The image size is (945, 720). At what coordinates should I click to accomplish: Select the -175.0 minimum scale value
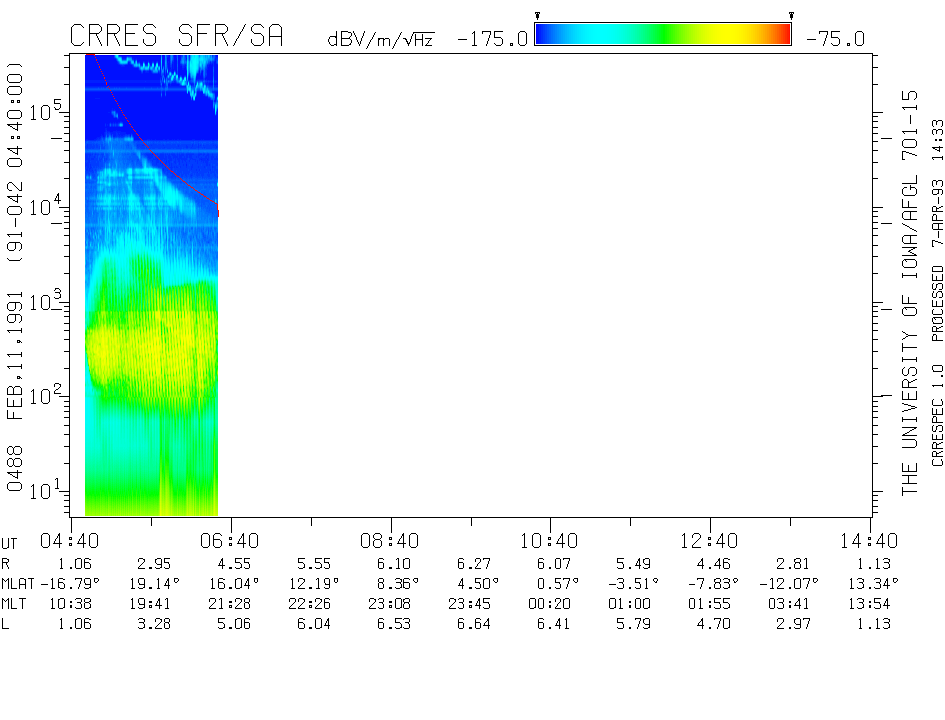click(492, 39)
